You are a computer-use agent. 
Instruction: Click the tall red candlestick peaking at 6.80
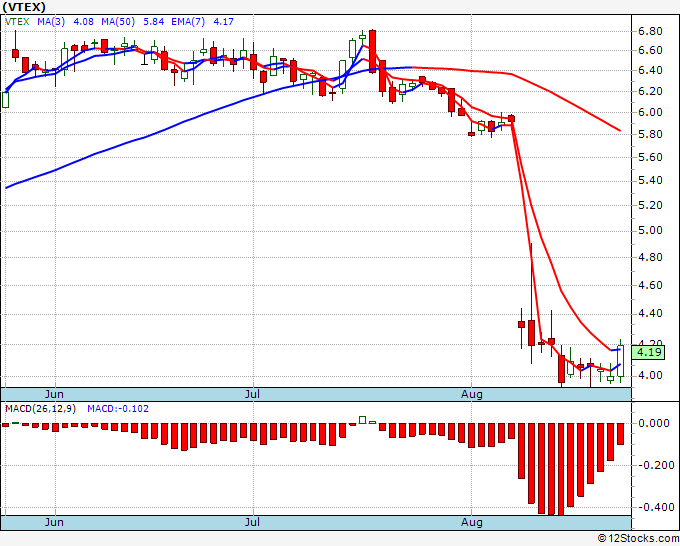point(373,51)
